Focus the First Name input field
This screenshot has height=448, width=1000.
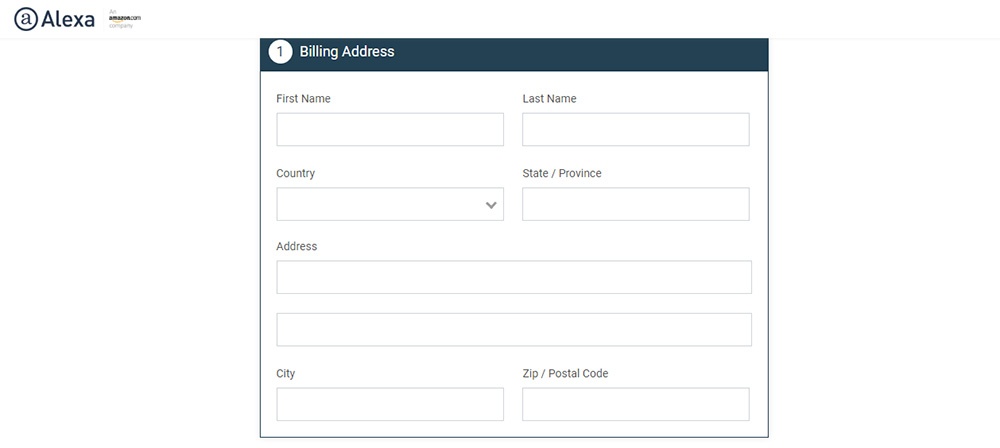click(x=390, y=129)
